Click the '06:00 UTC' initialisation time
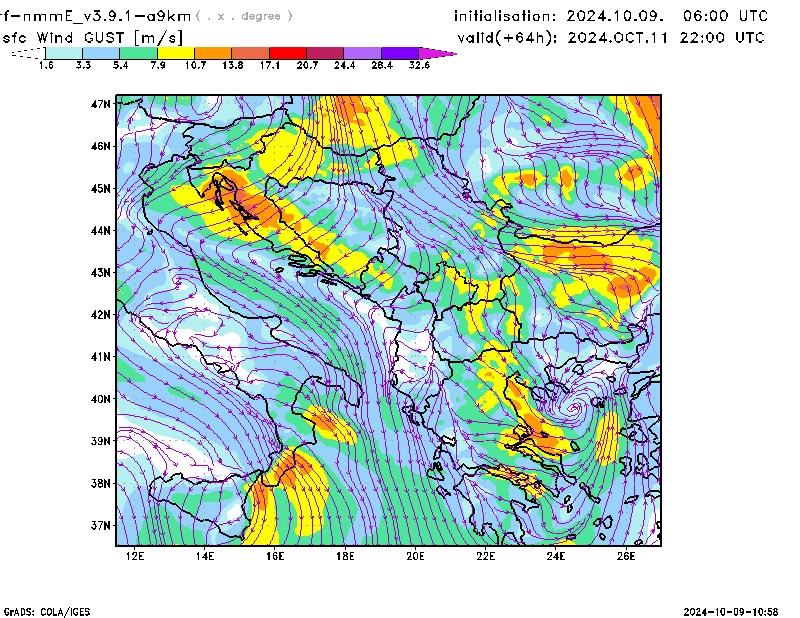800x618 pixels. coord(725,16)
